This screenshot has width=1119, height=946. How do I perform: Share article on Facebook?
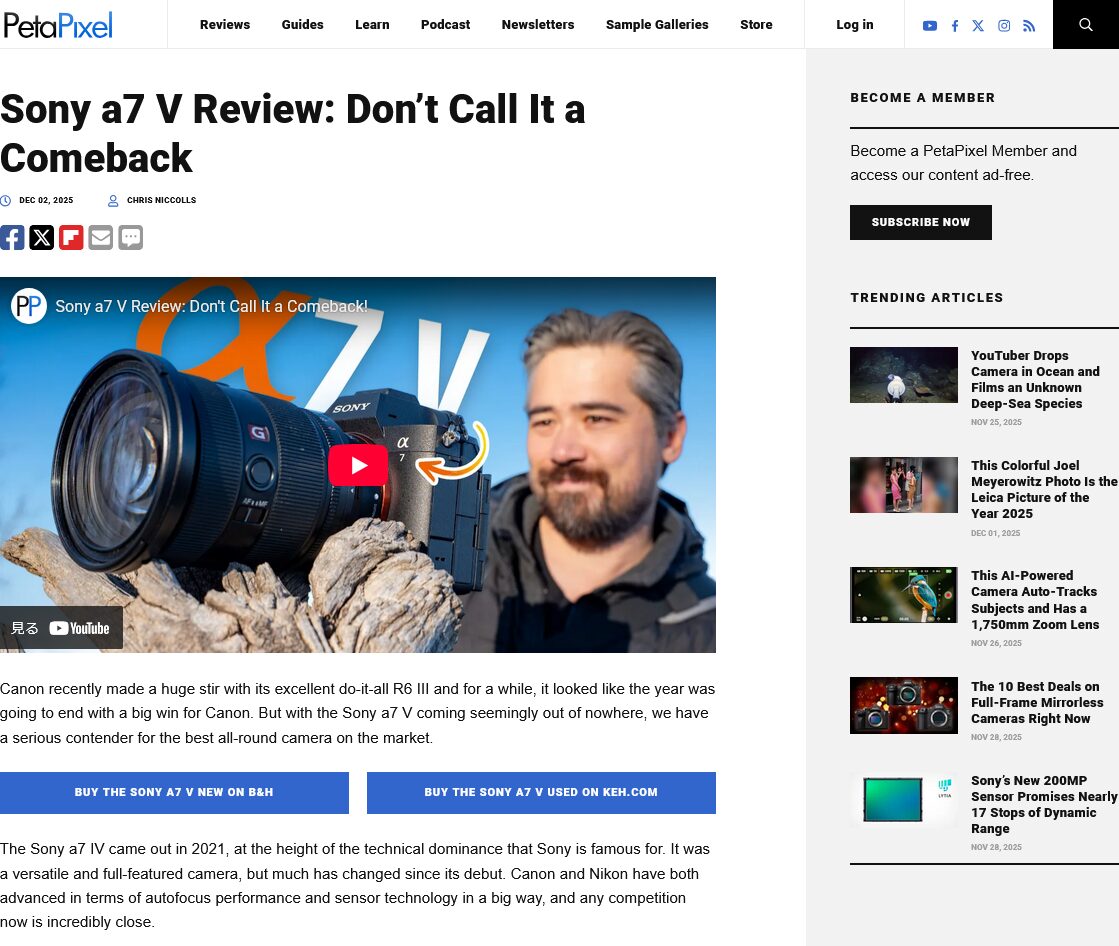point(12,238)
